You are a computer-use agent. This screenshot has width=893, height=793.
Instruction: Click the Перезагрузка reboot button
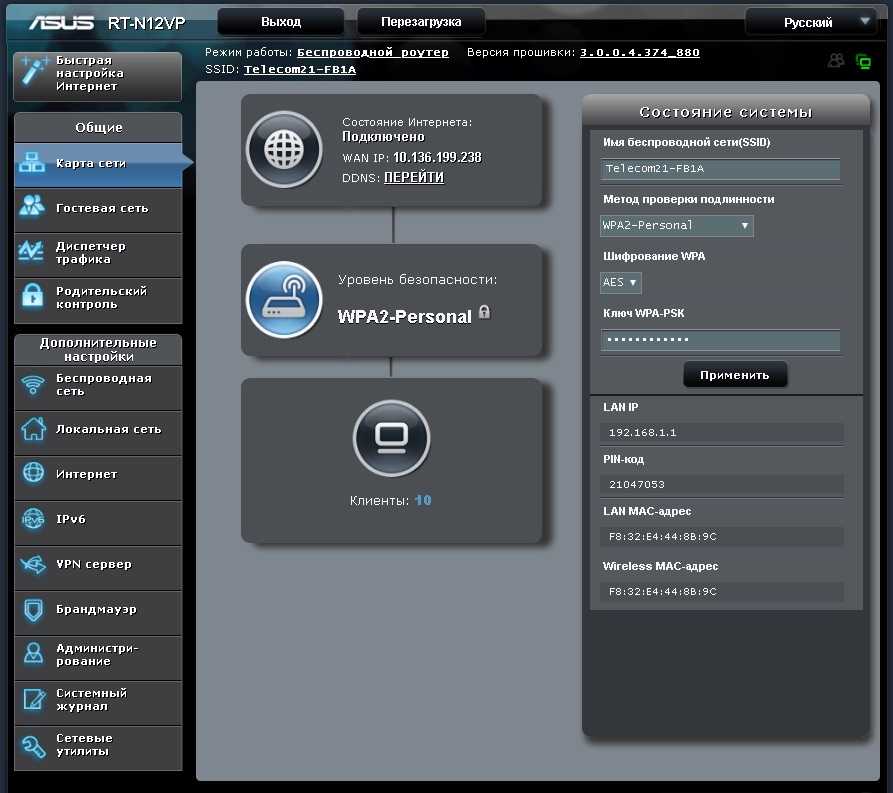(x=421, y=22)
